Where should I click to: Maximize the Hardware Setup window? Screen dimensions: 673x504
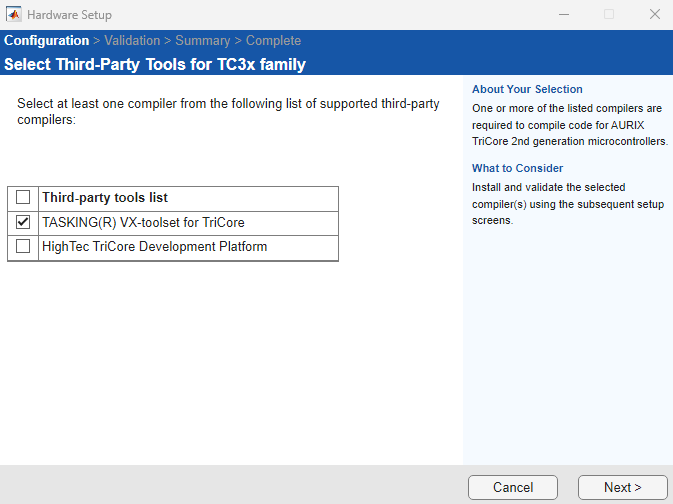[x=609, y=15]
